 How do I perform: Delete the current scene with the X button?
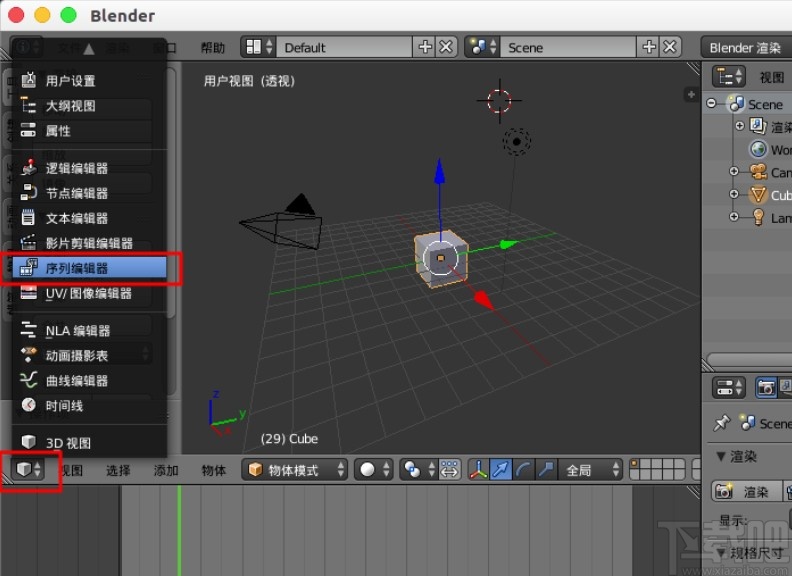point(670,47)
